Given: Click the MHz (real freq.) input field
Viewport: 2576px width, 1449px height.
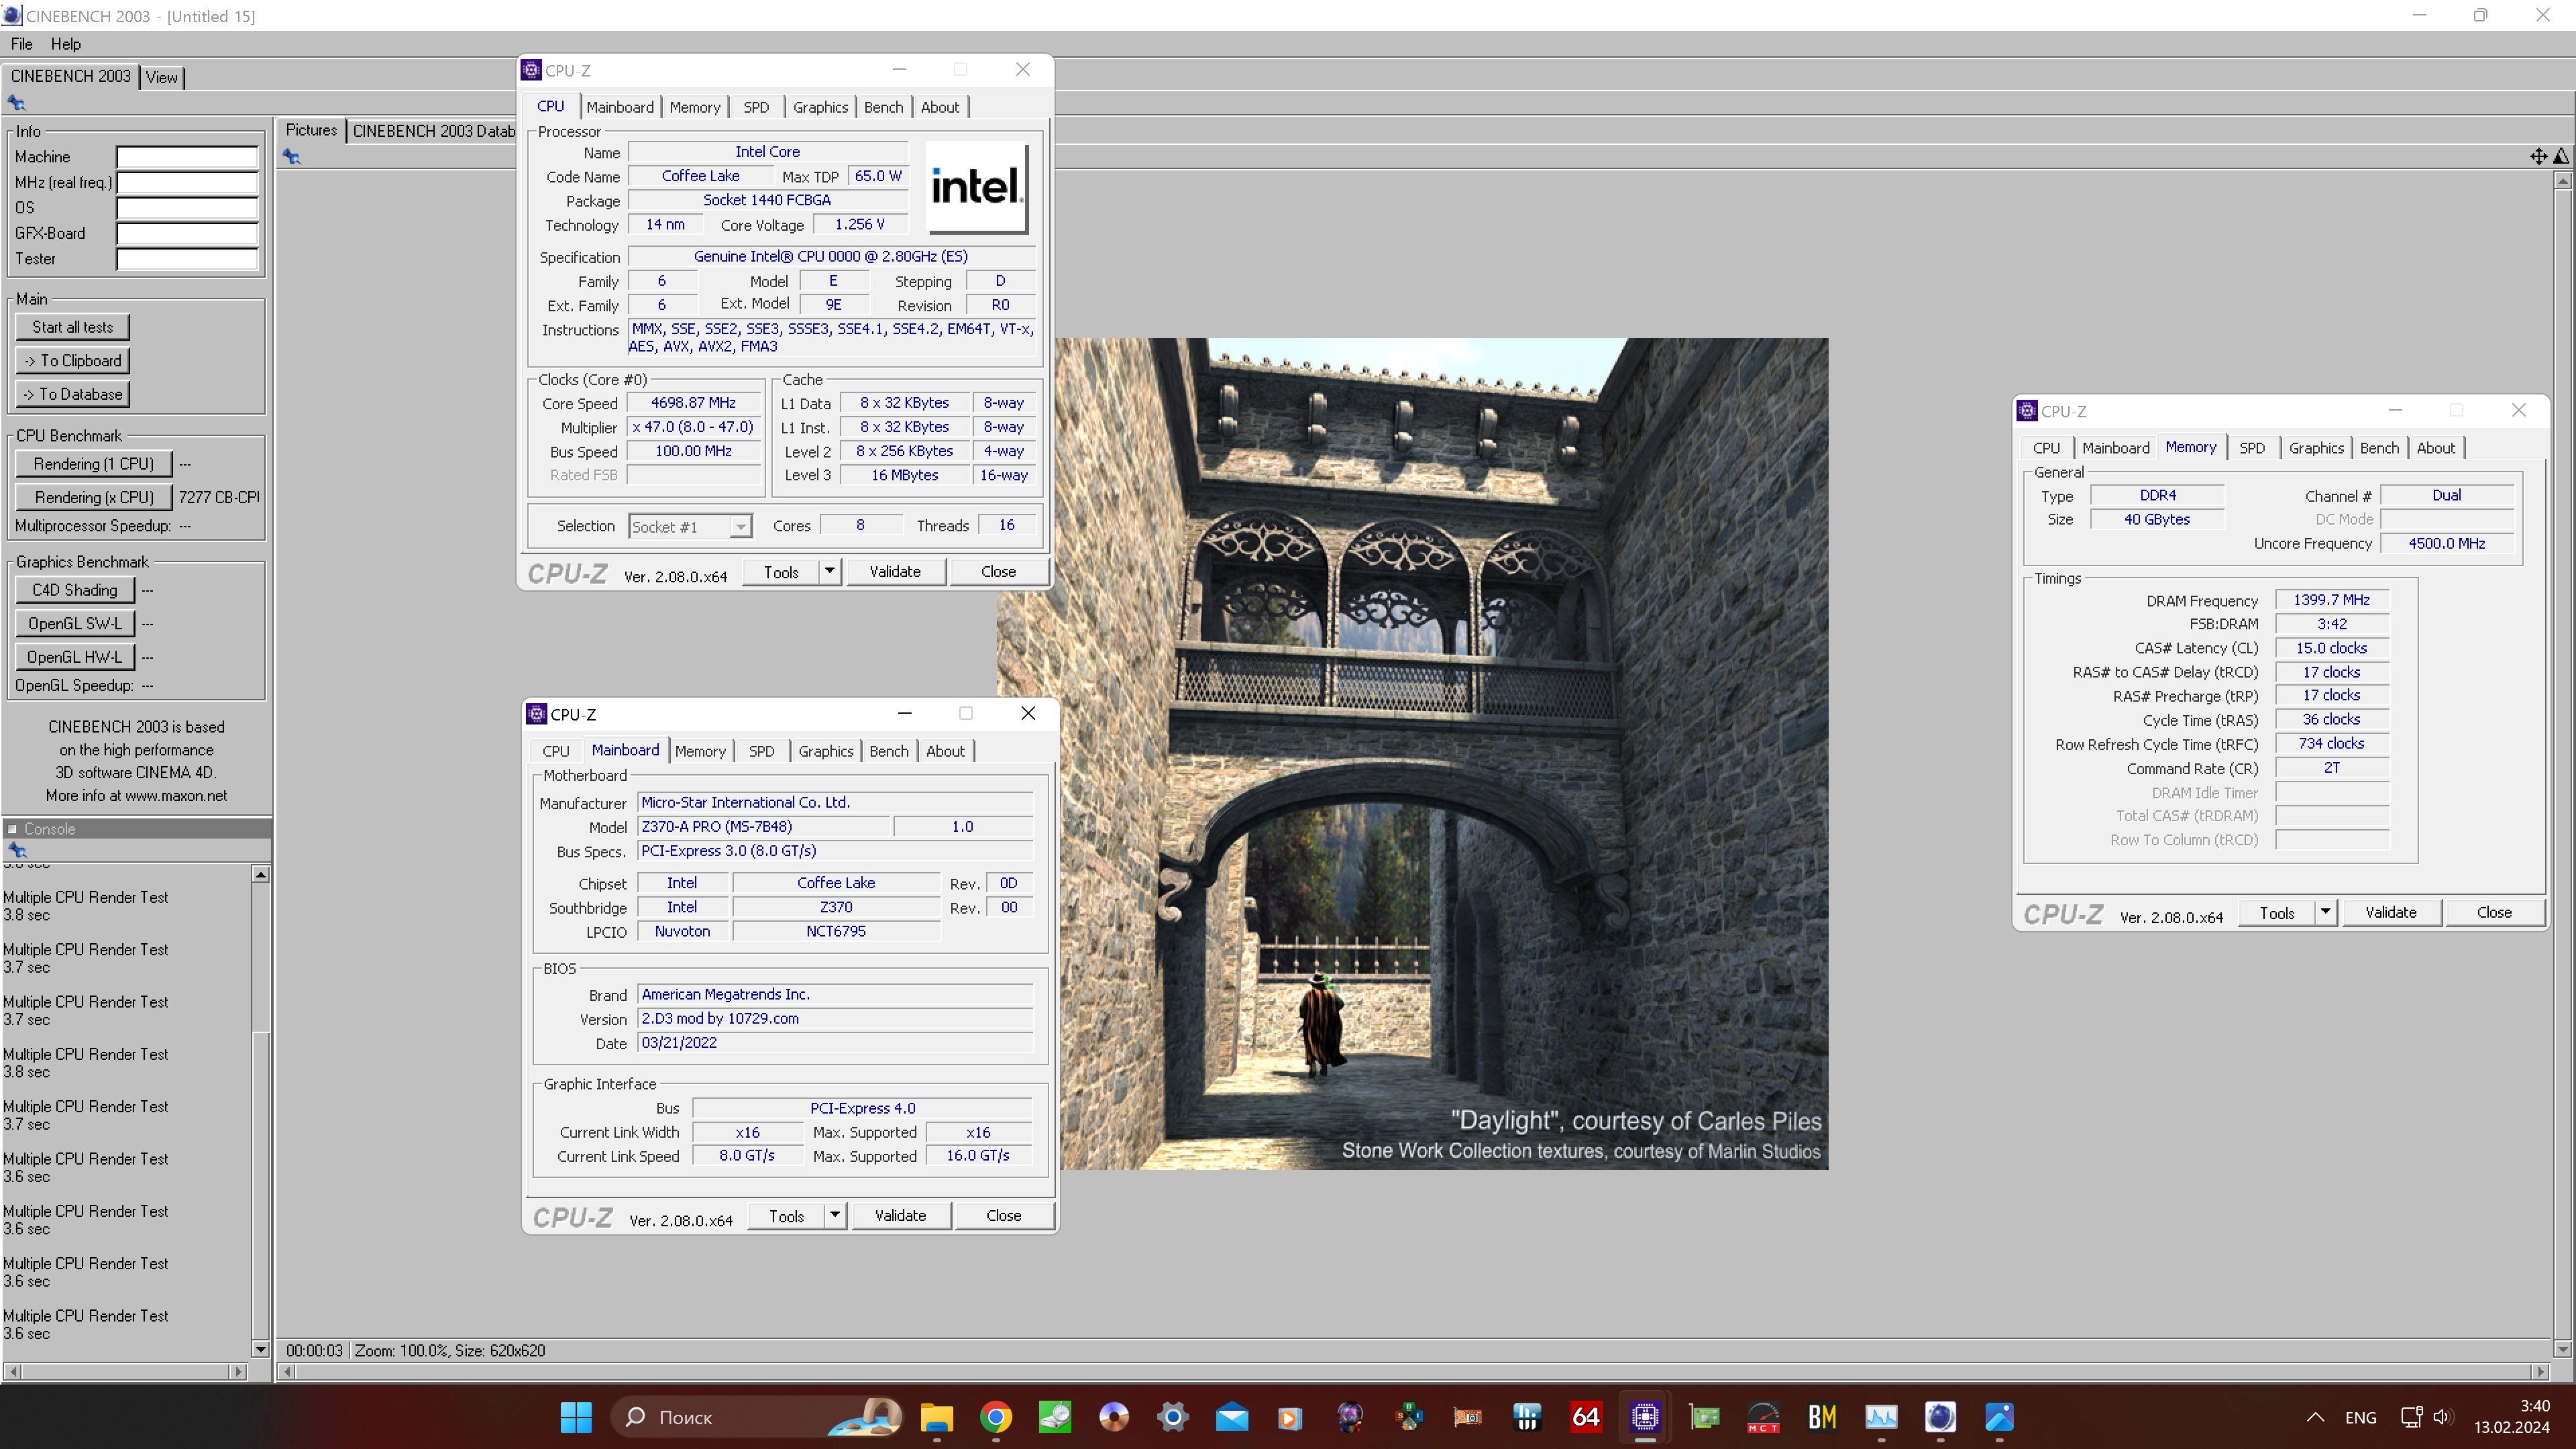Looking at the screenshot, I should pos(187,182).
